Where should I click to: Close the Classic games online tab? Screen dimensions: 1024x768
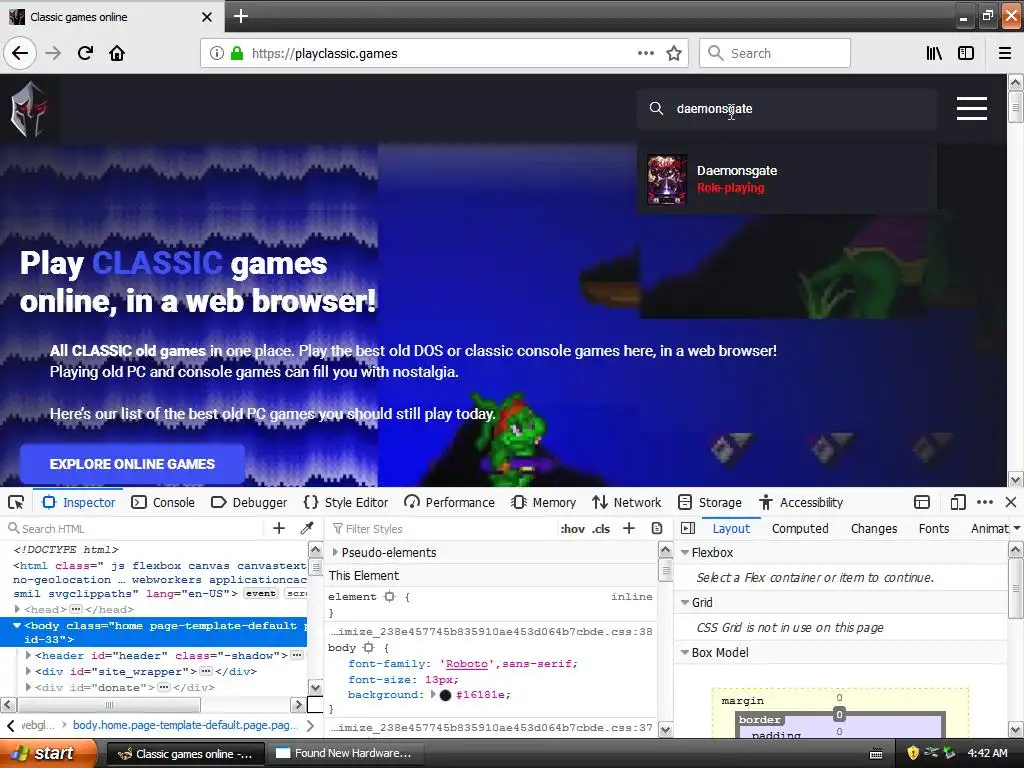(207, 17)
